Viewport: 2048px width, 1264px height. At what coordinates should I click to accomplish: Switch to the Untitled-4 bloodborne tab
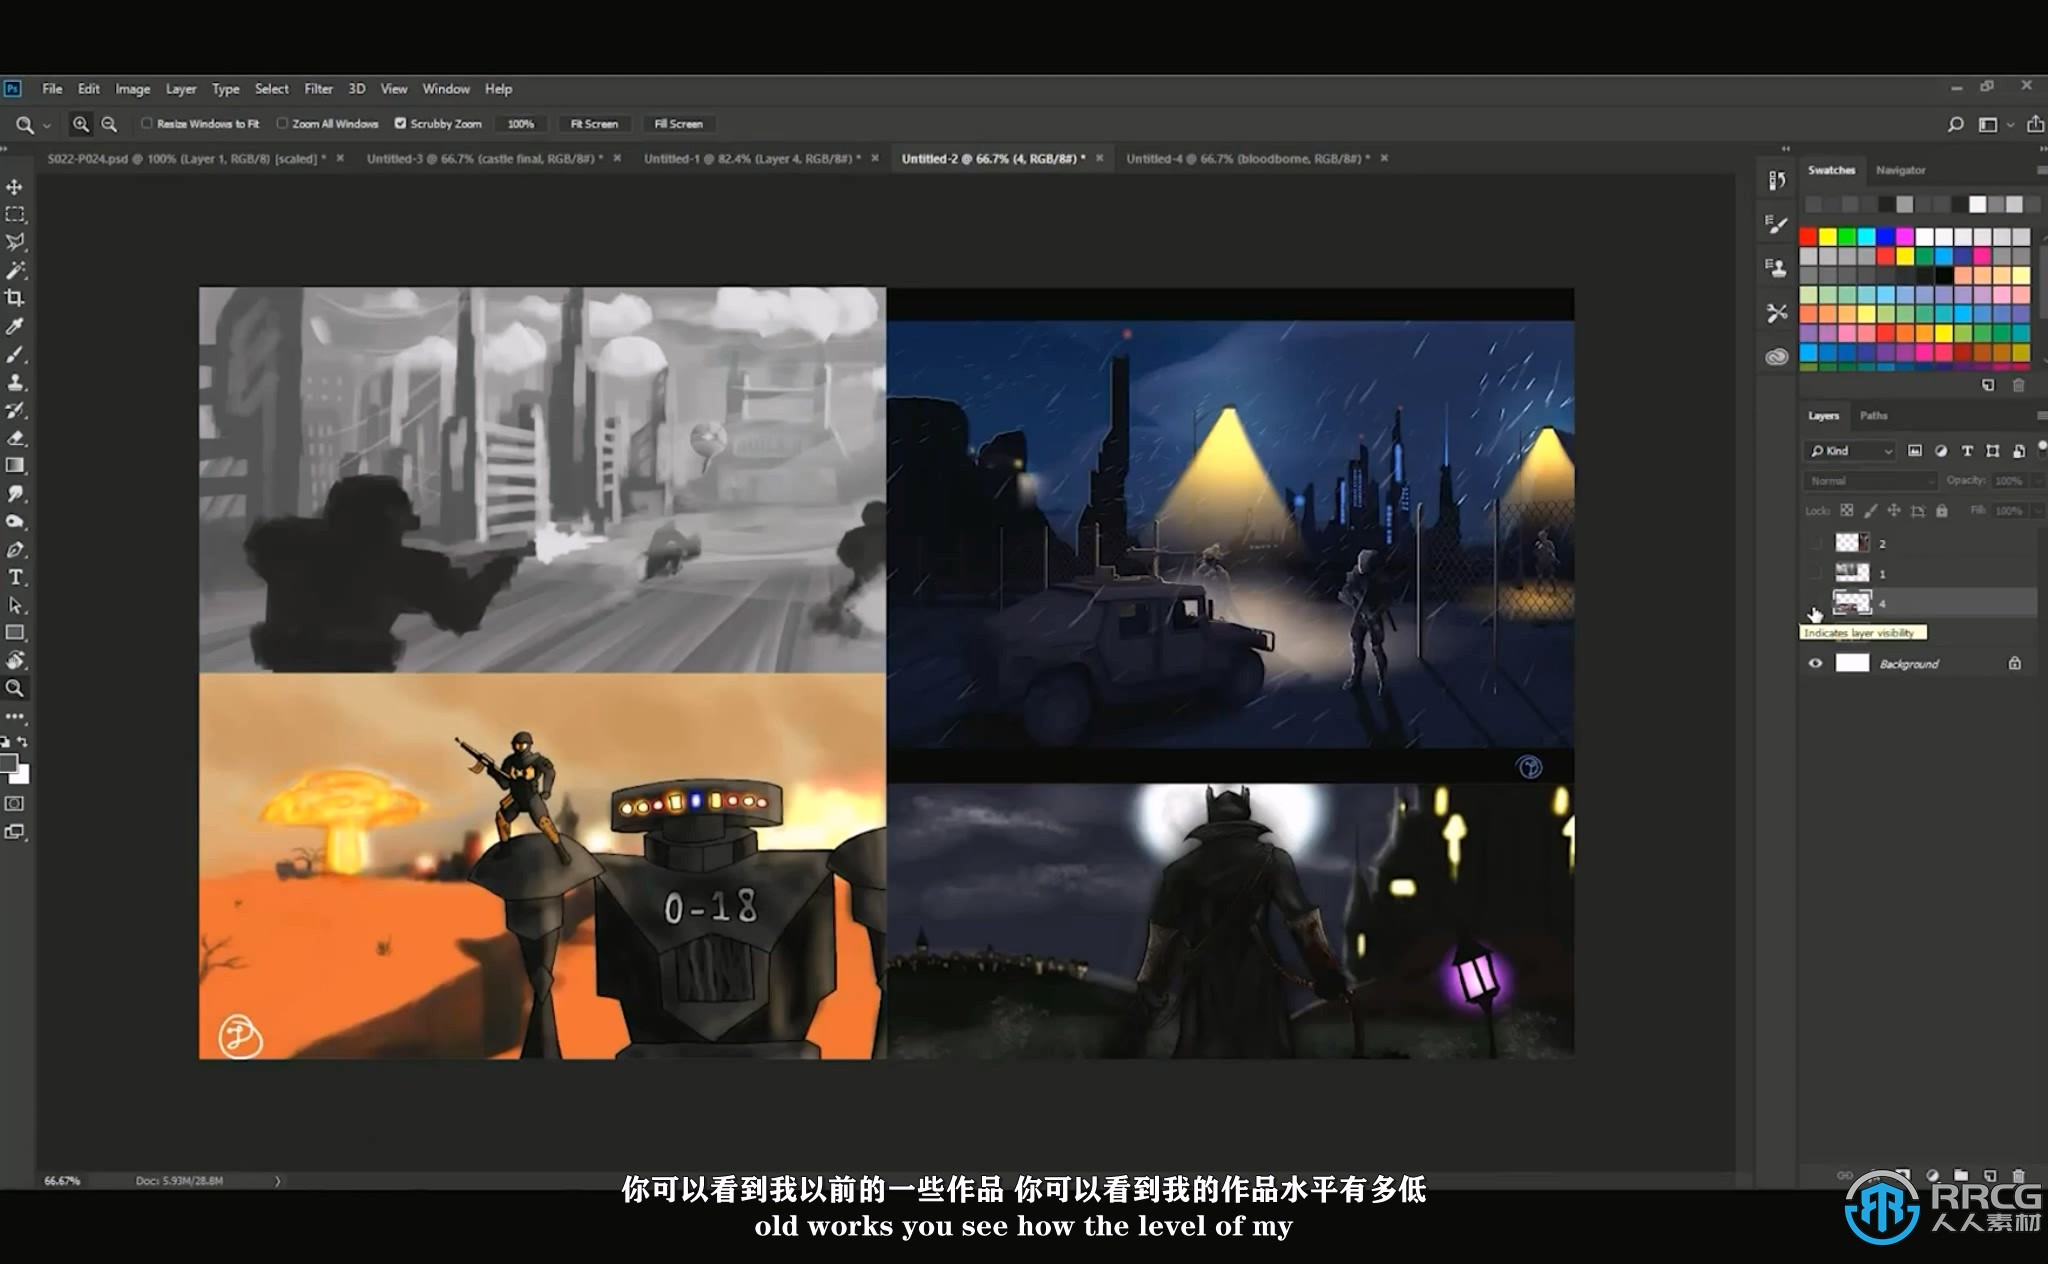(x=1247, y=158)
